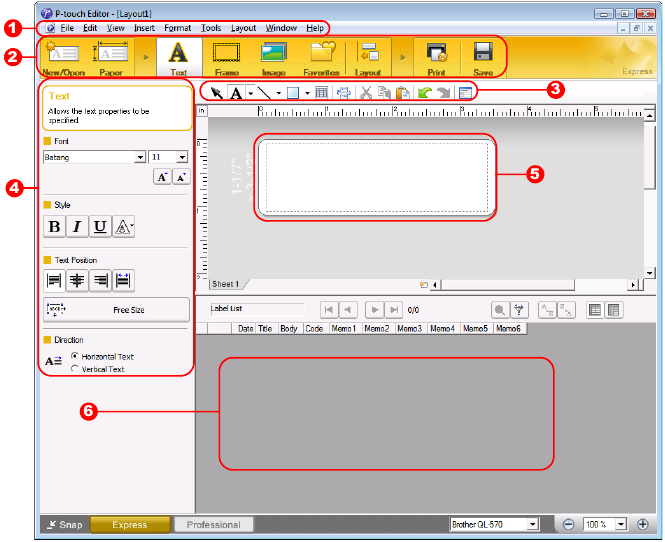Image resolution: width=665 pixels, height=542 pixels.
Task: Increase font size with larger A button
Action: 162,177
